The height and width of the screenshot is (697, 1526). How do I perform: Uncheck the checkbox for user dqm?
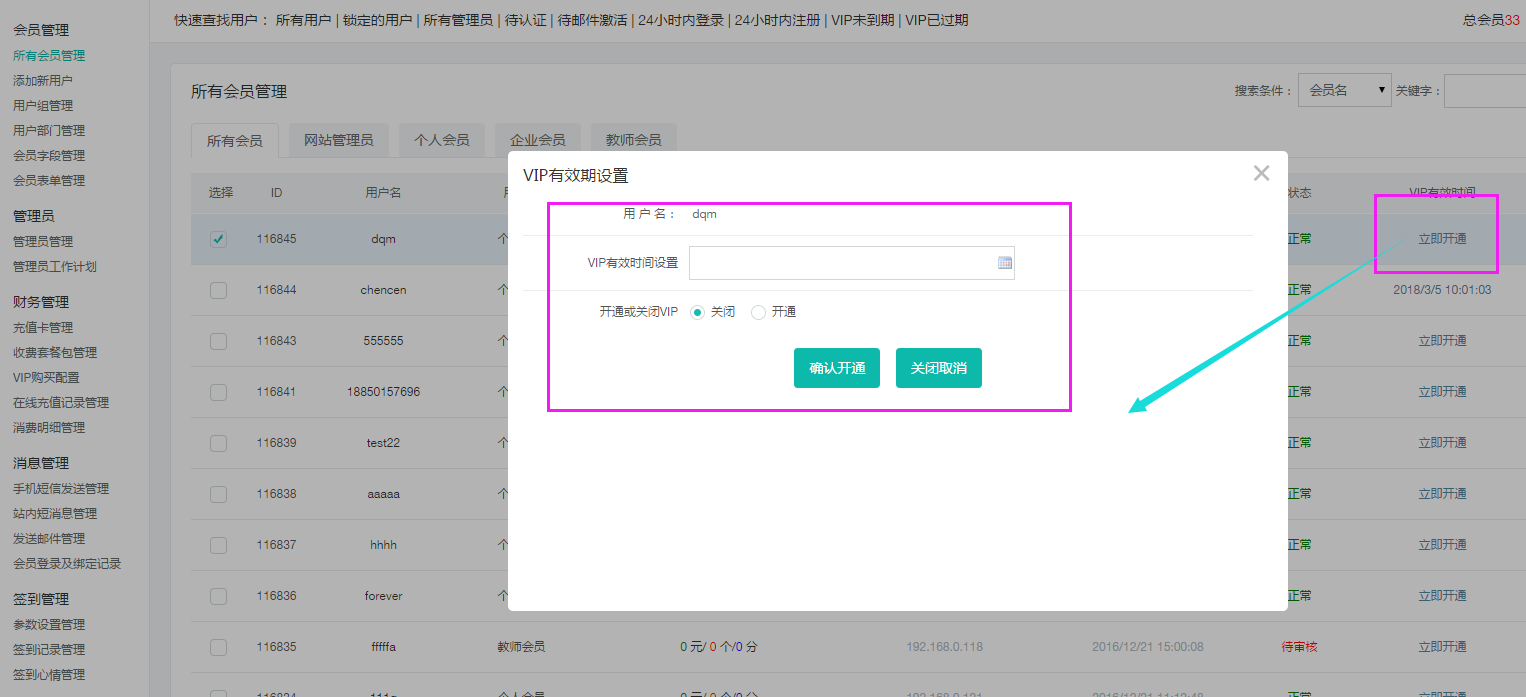(218, 239)
